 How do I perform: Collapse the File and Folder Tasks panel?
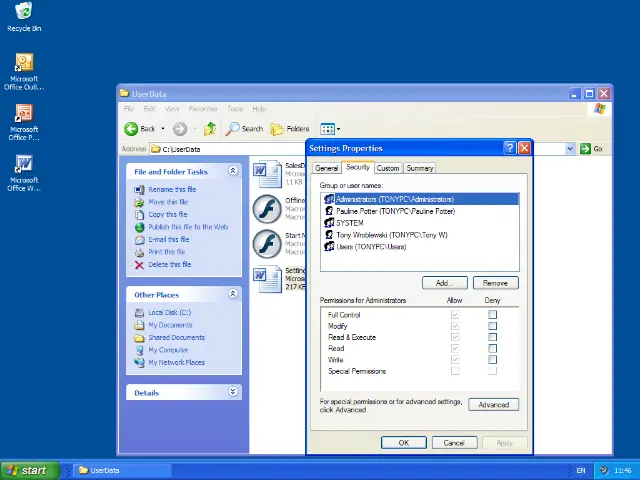[233, 171]
